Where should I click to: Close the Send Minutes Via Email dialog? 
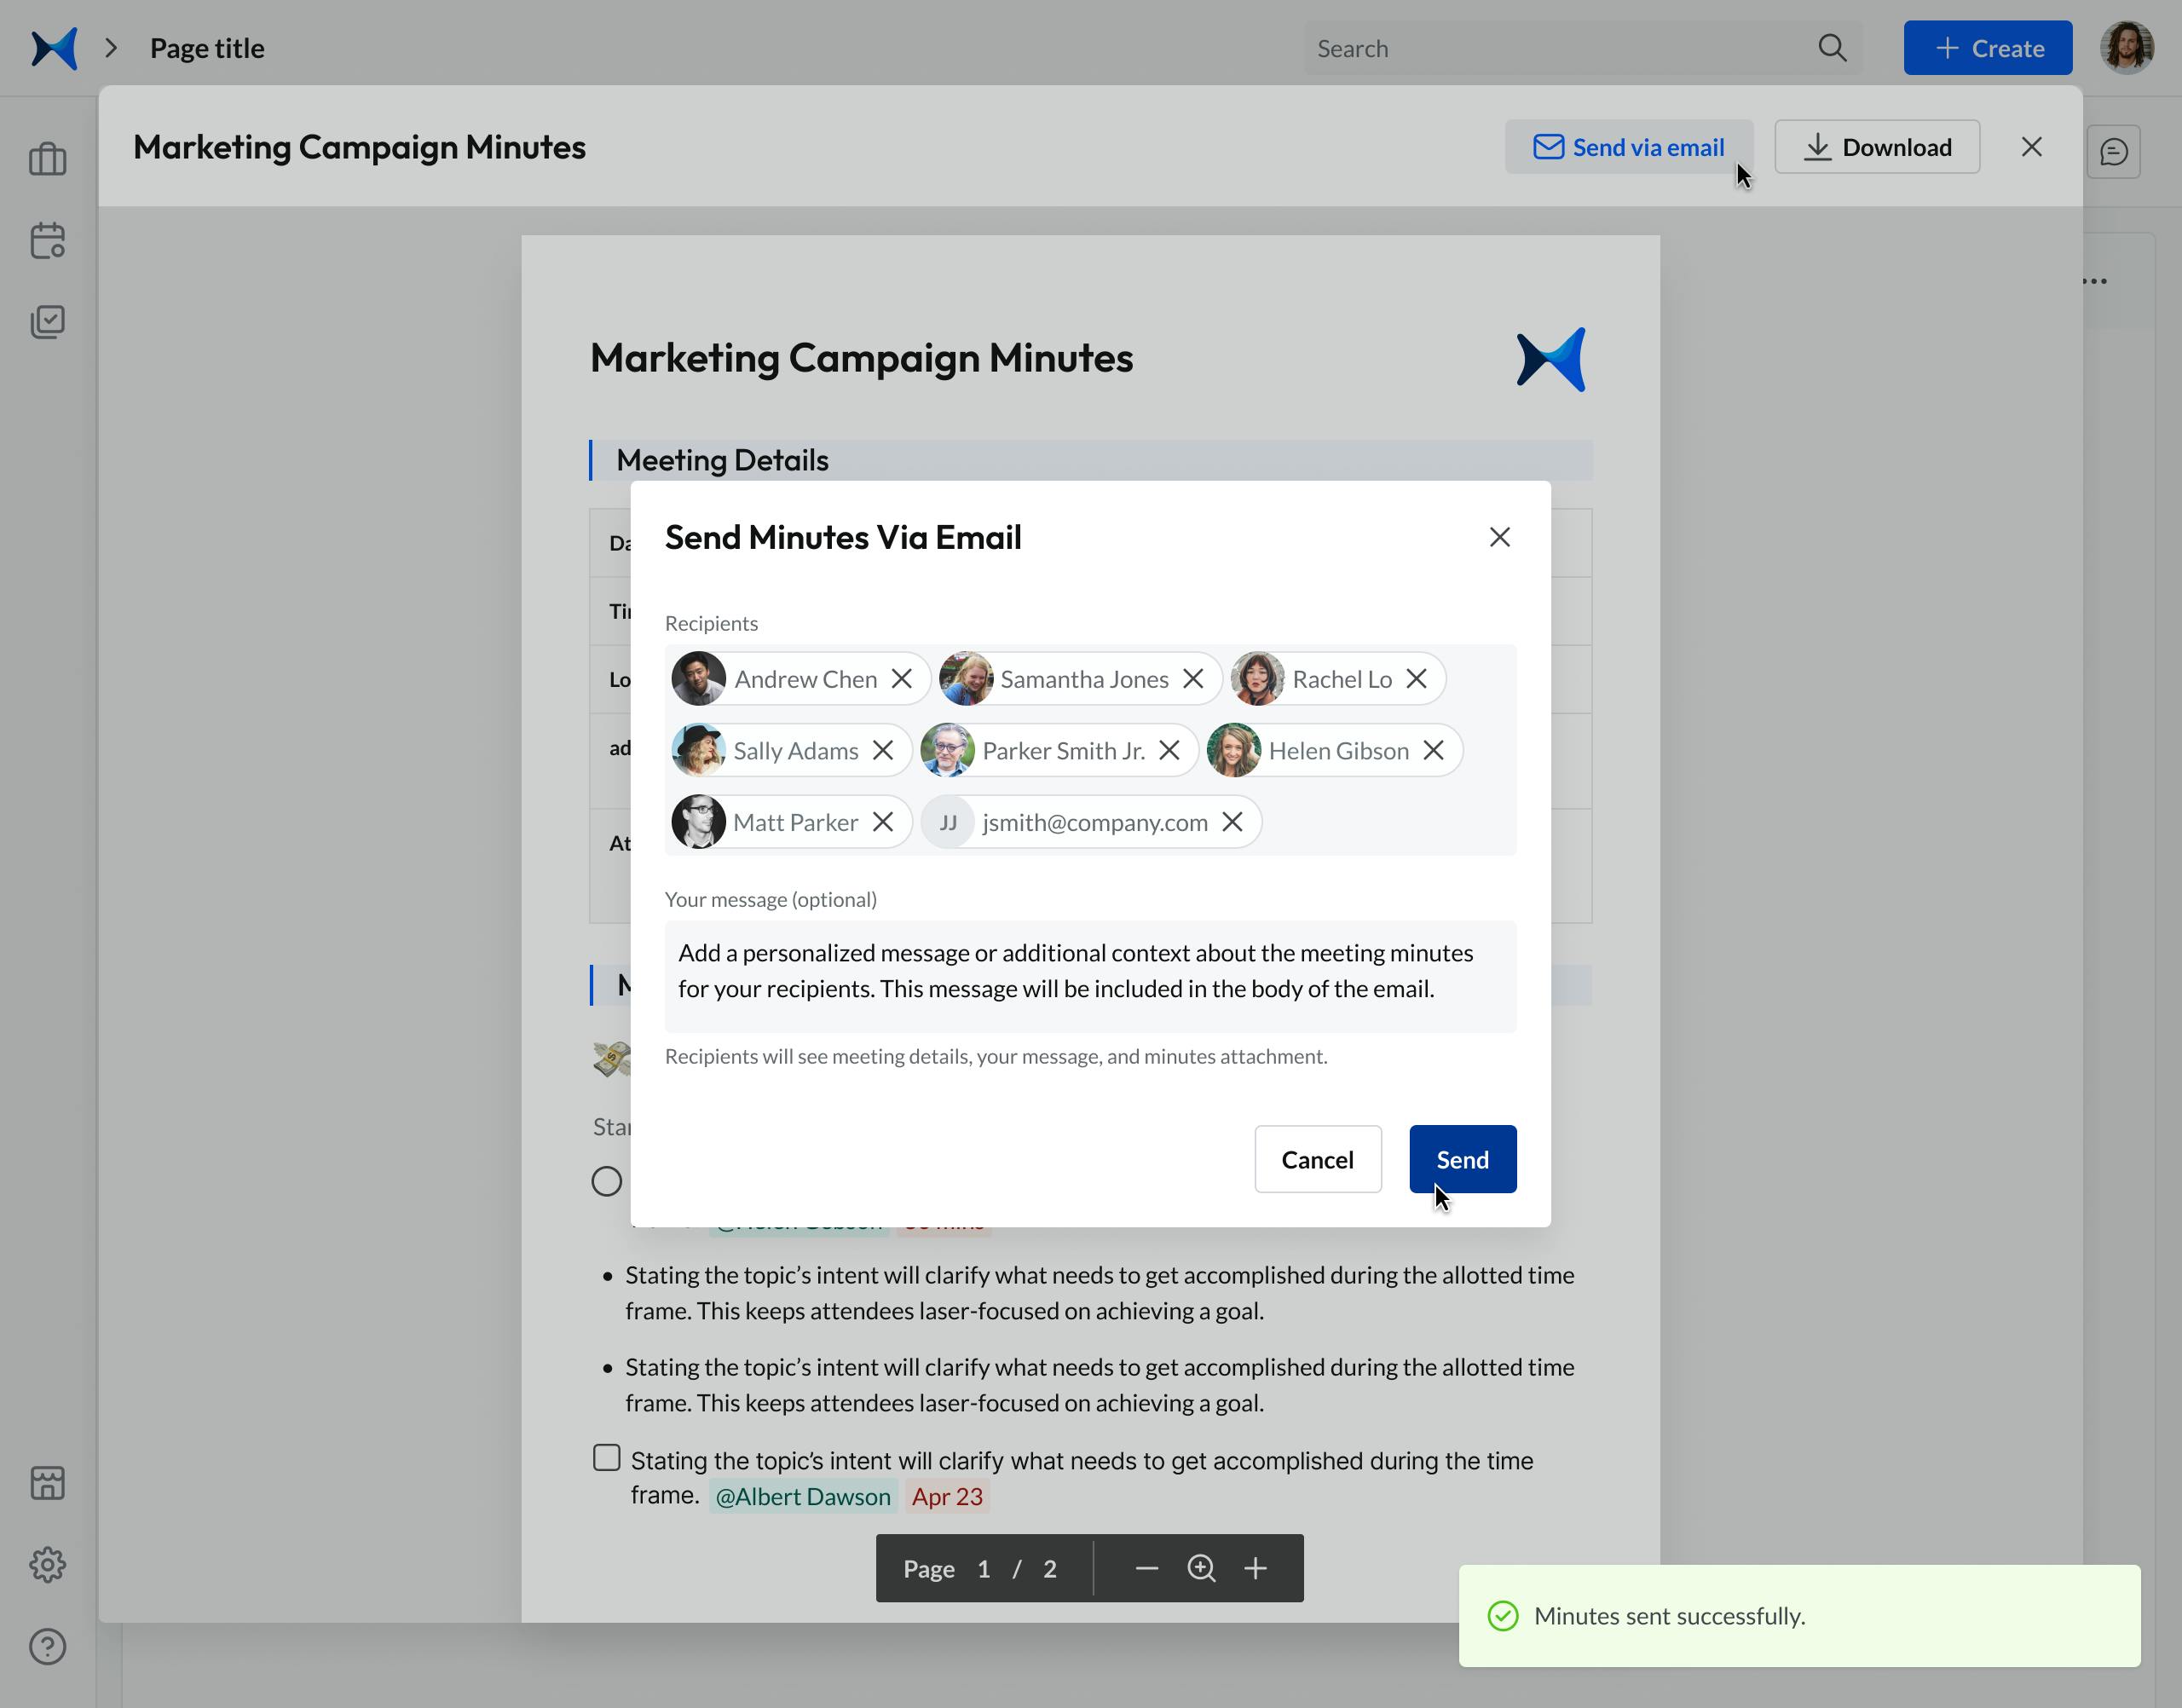pos(1499,537)
